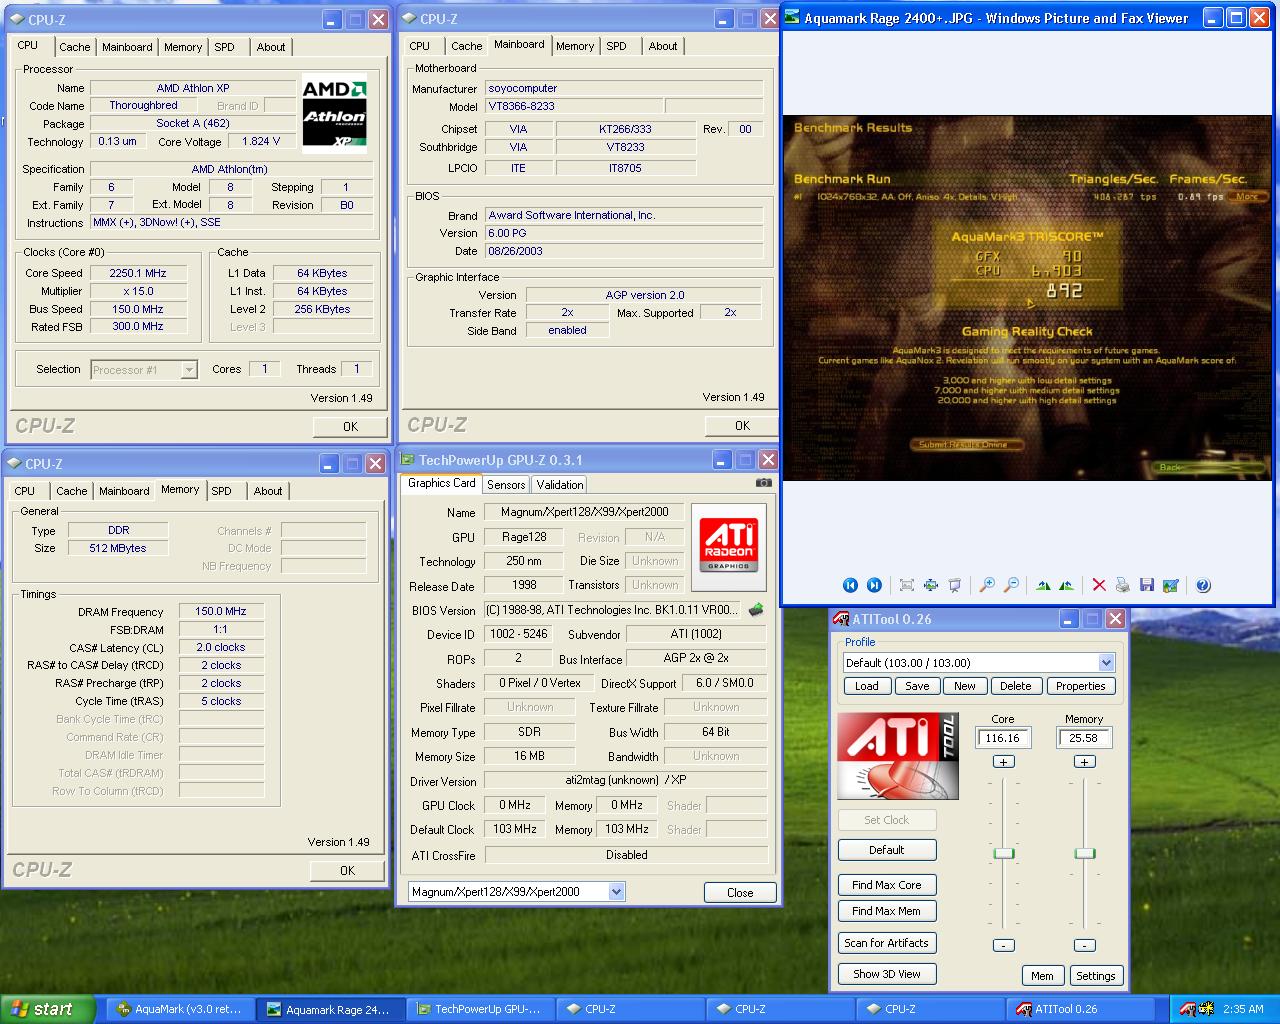Go to previous image in Picture Viewer
This screenshot has height=1024, width=1280.
(850, 585)
